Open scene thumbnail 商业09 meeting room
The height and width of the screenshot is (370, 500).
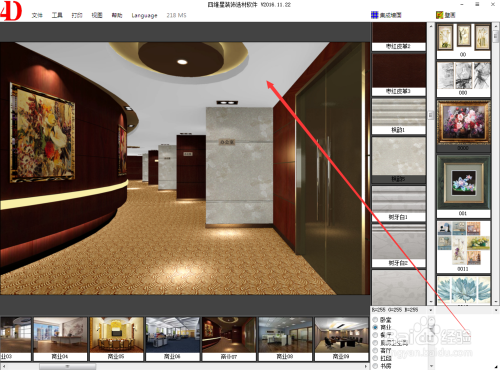pyautogui.click(x=341, y=339)
